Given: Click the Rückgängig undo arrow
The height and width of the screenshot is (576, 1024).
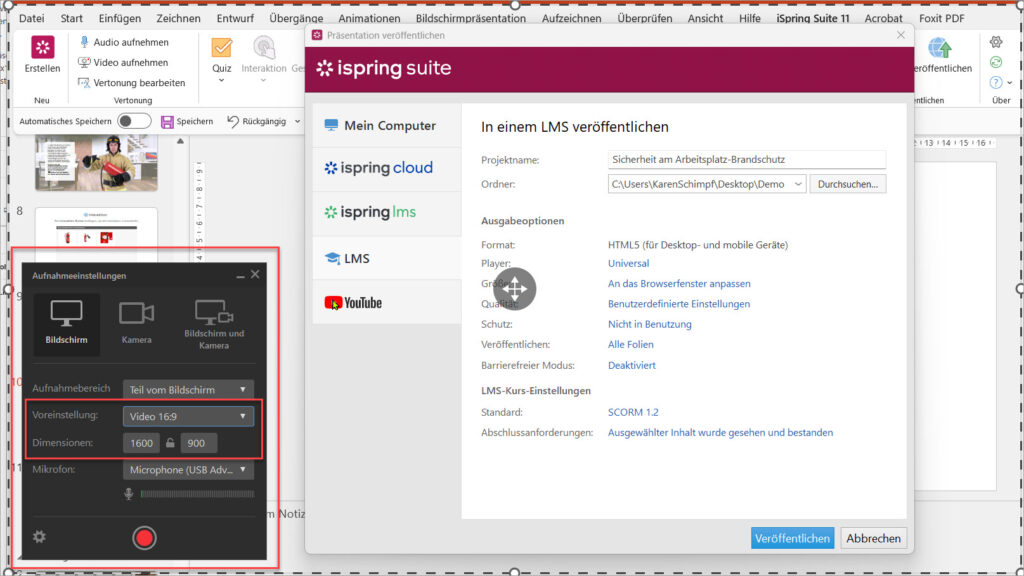Looking at the screenshot, I should click(x=232, y=121).
